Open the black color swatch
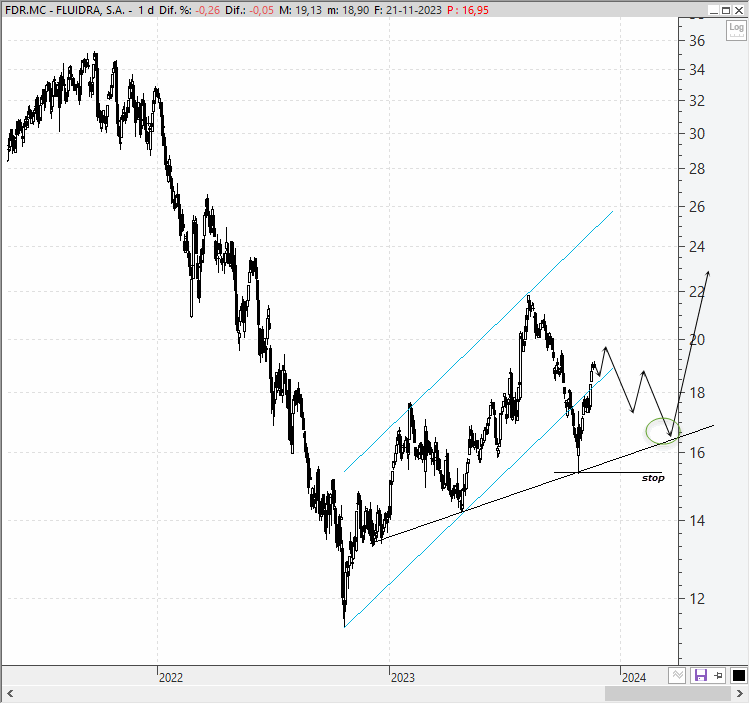Image resolution: width=750 pixels, height=704 pixels. (x=739, y=675)
